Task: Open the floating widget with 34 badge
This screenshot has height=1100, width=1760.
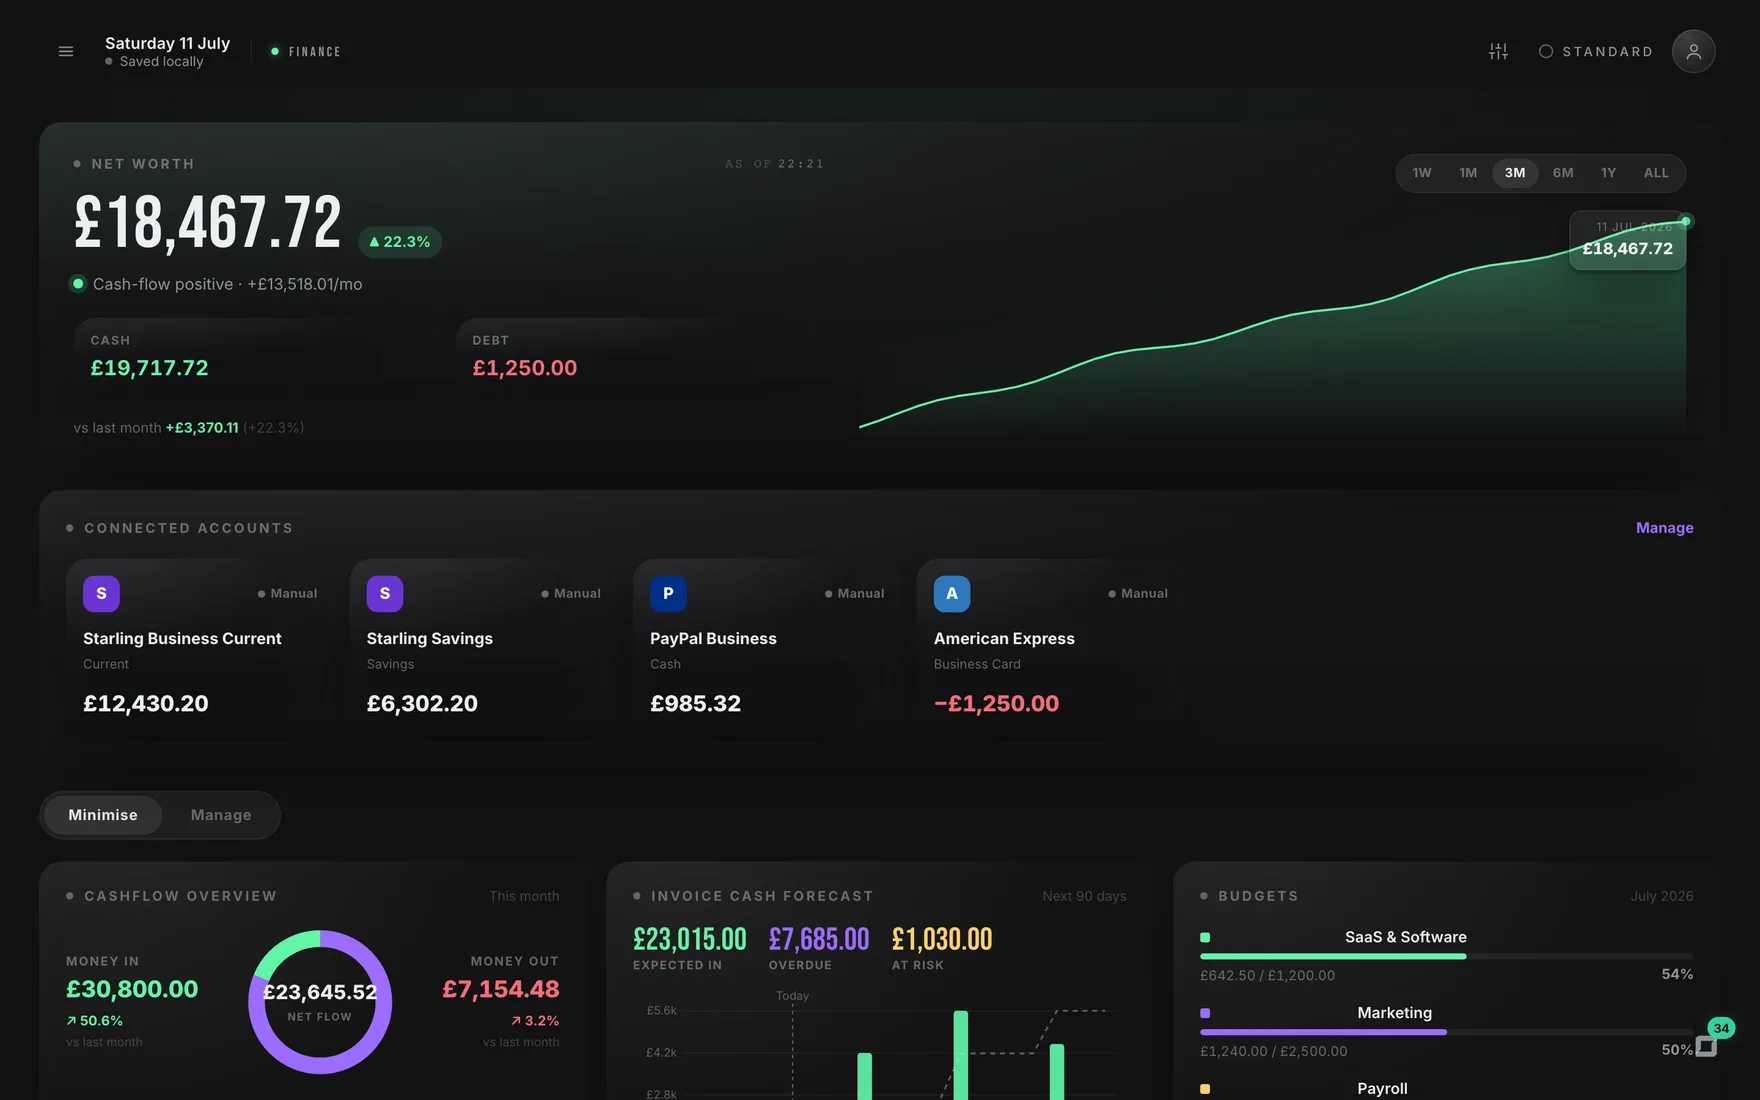Action: coord(1708,1045)
